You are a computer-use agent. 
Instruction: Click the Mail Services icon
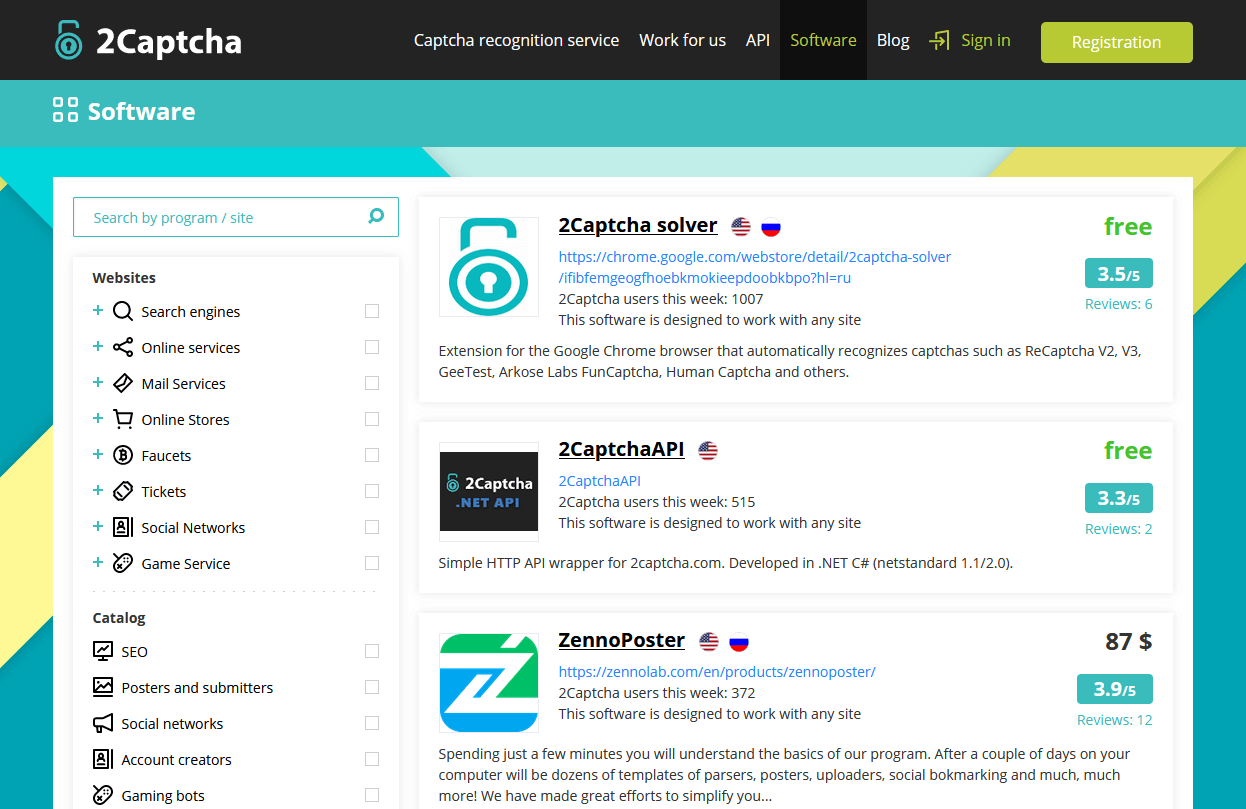pyautogui.click(x=123, y=383)
